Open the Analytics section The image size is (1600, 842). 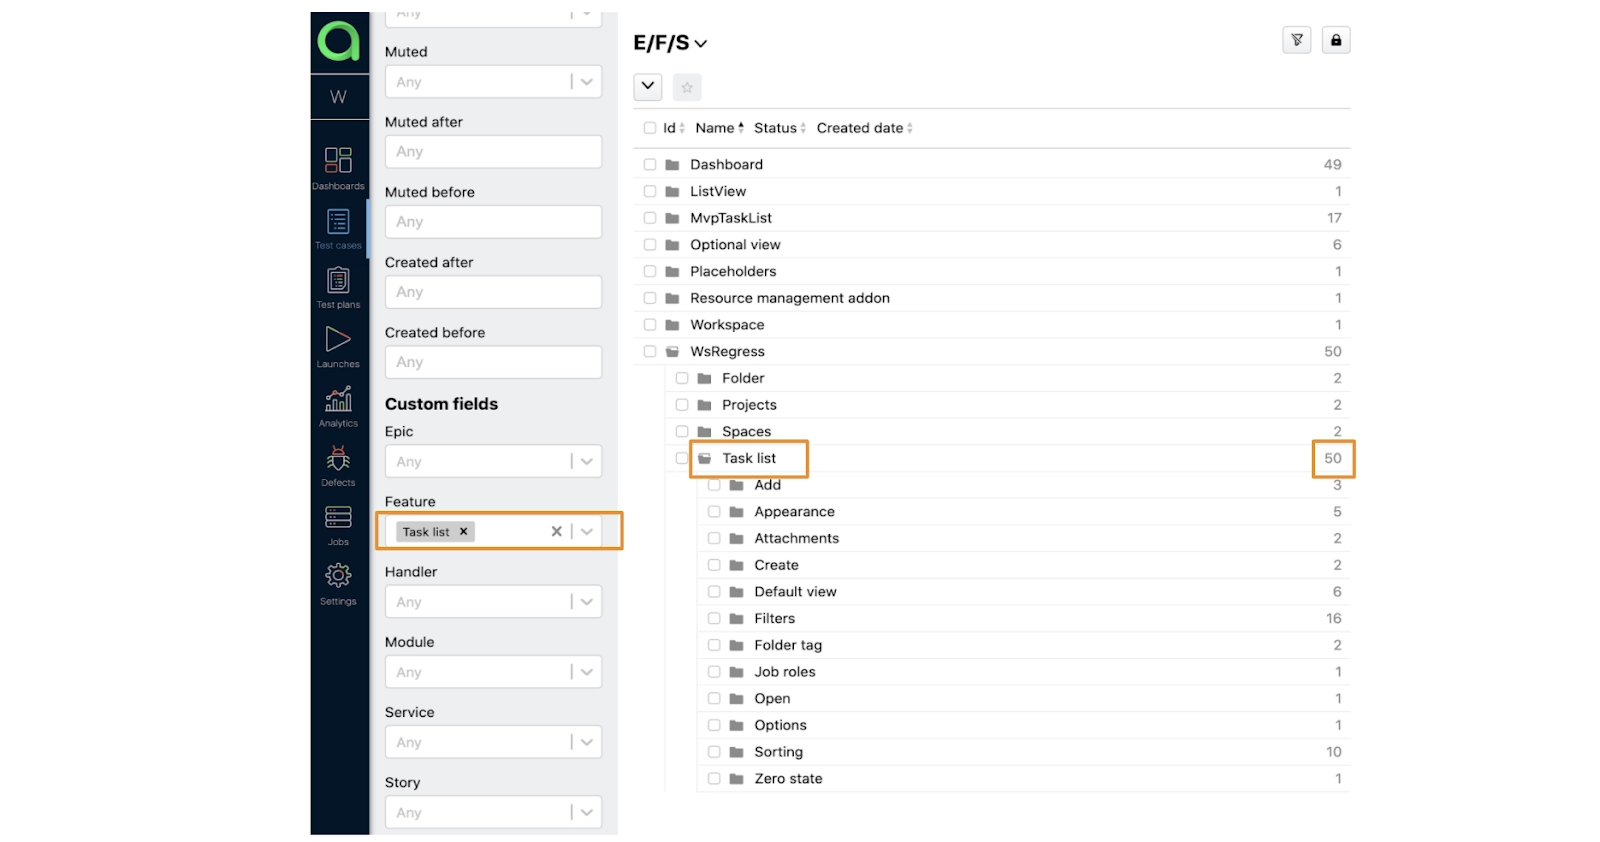[338, 405]
